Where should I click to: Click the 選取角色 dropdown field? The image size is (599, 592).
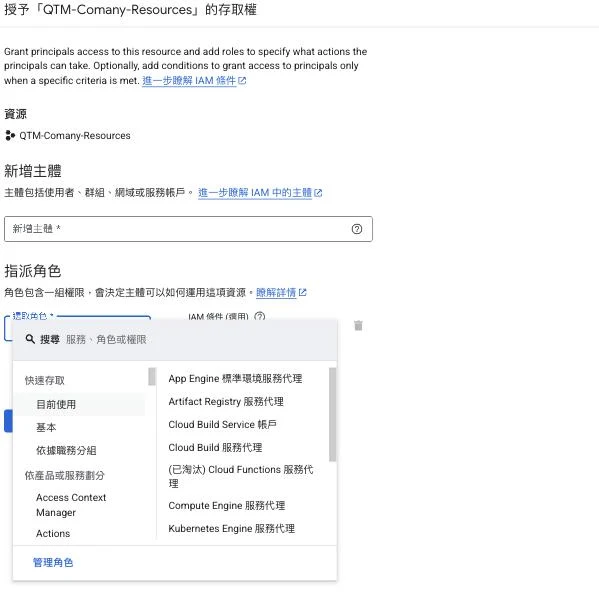point(78,317)
